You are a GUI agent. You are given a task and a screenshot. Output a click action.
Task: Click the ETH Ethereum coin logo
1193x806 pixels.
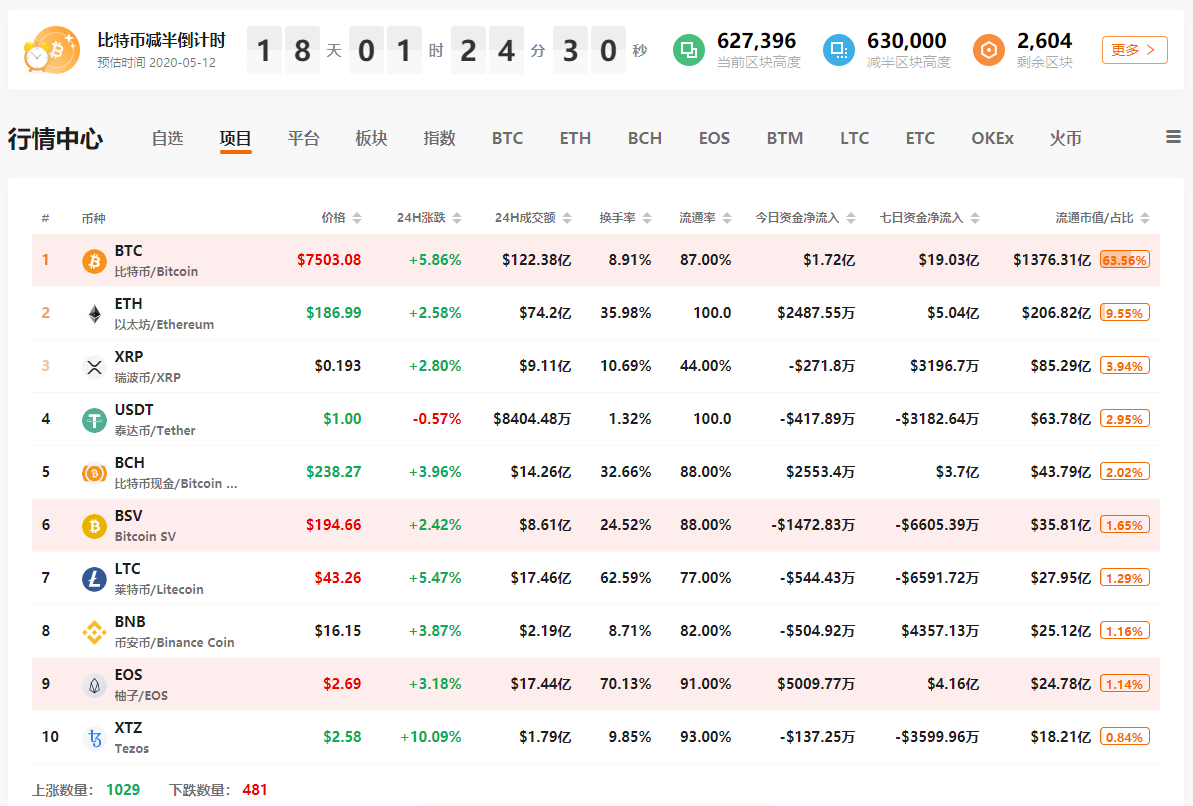point(94,314)
